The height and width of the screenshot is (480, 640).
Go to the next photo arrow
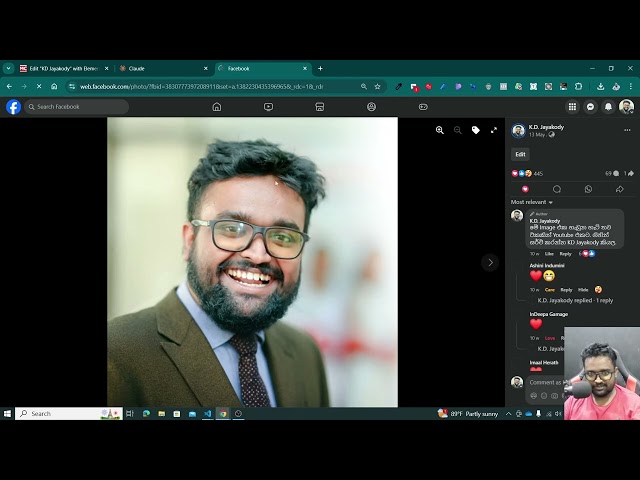490,263
